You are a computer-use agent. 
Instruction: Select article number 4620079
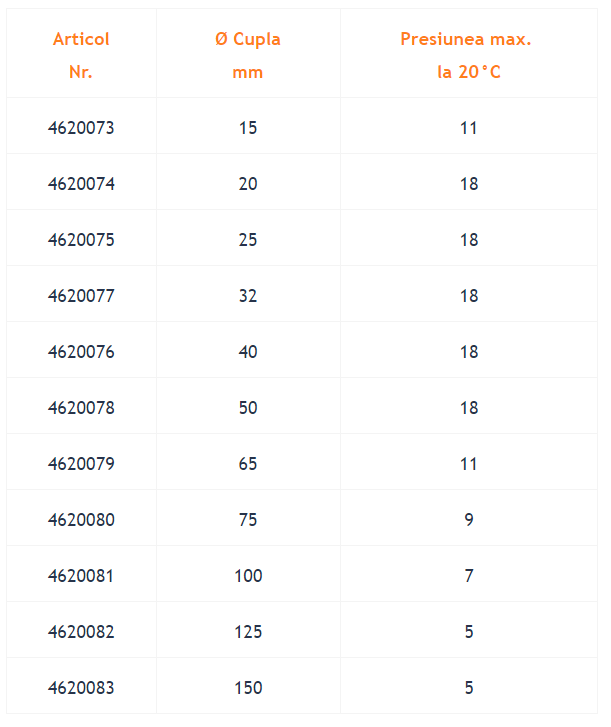(81, 464)
